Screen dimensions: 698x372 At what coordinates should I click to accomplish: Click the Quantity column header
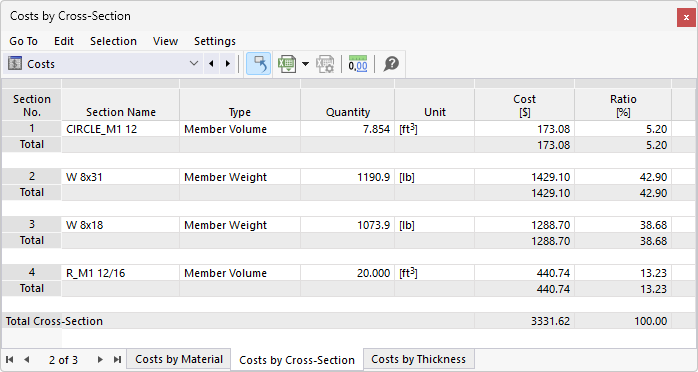pos(348,105)
